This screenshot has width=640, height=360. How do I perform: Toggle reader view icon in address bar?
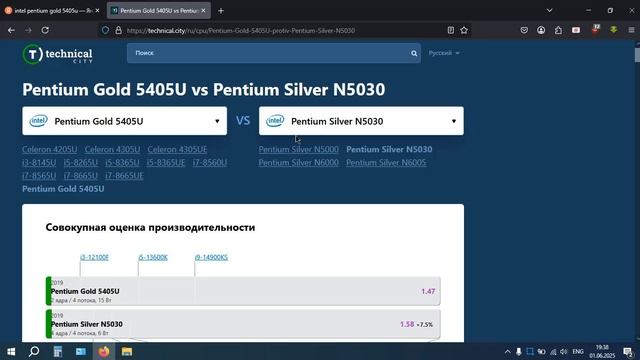pos(451,30)
